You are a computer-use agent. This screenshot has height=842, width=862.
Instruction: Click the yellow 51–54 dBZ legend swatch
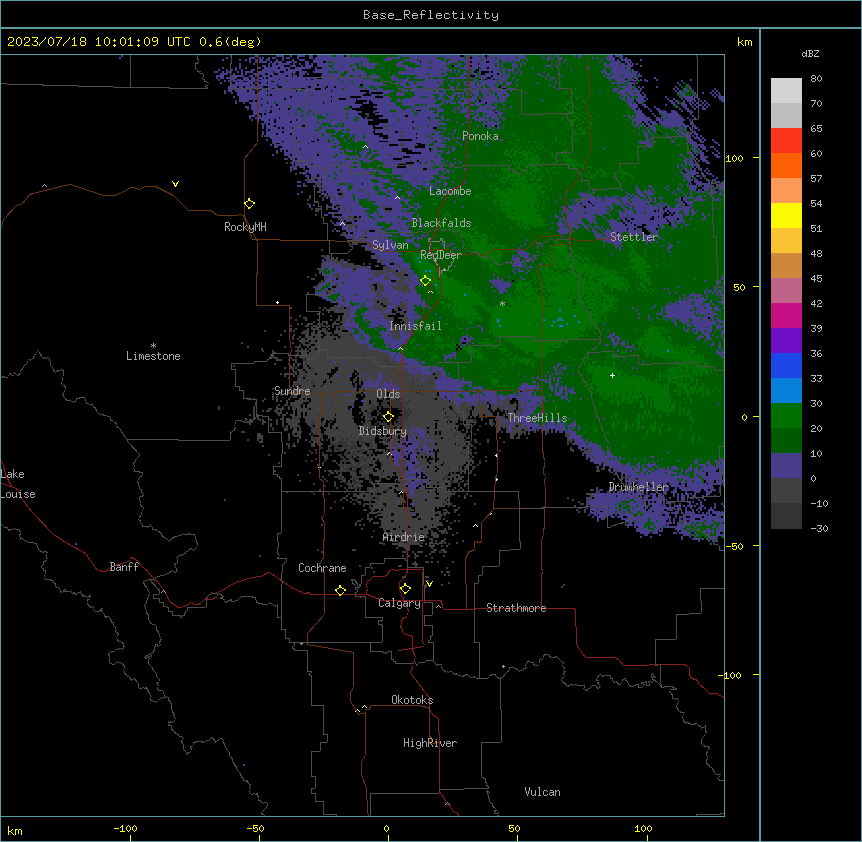tap(786, 215)
